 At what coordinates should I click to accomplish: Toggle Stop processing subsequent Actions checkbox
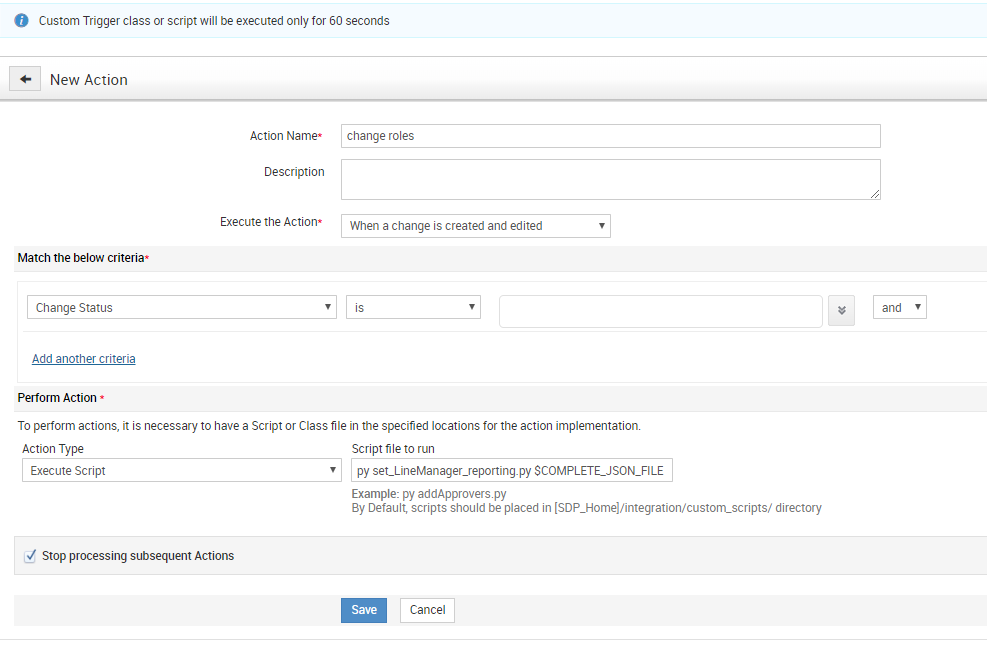[x=30, y=555]
